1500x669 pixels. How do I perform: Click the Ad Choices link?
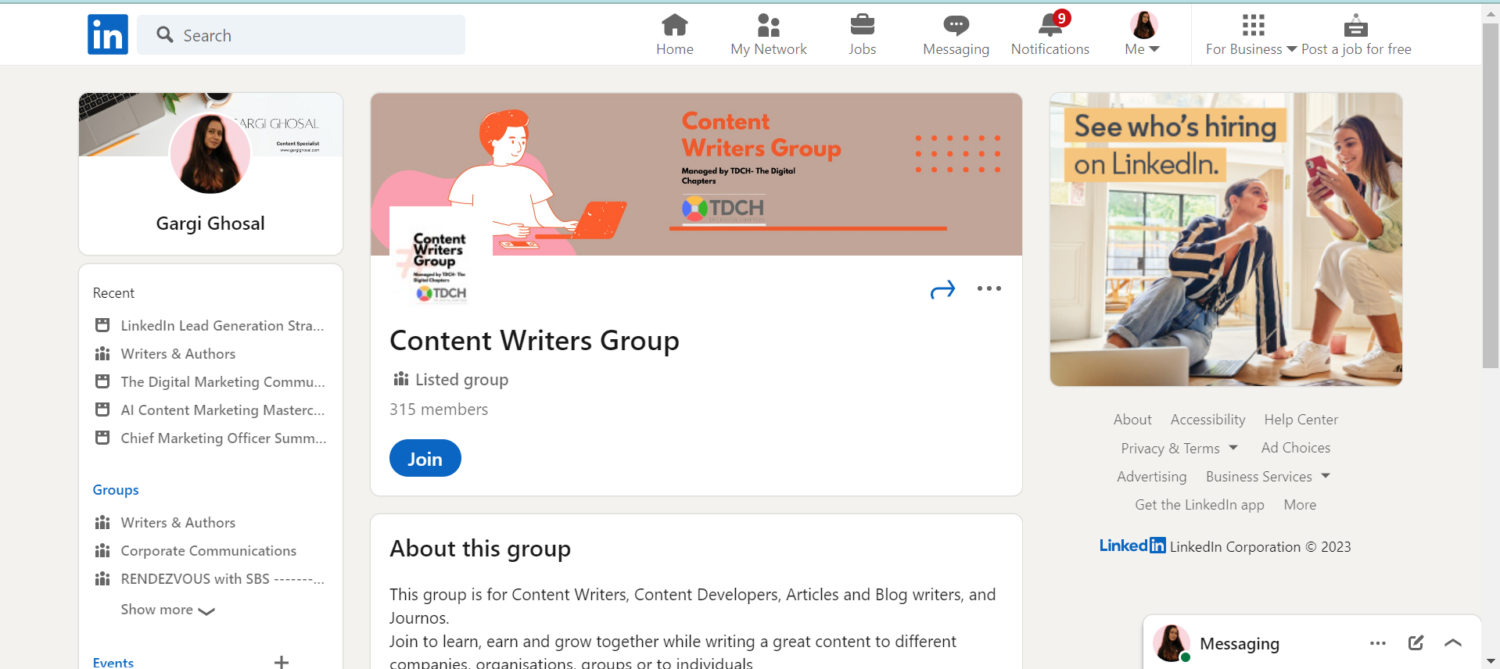[1296, 447]
